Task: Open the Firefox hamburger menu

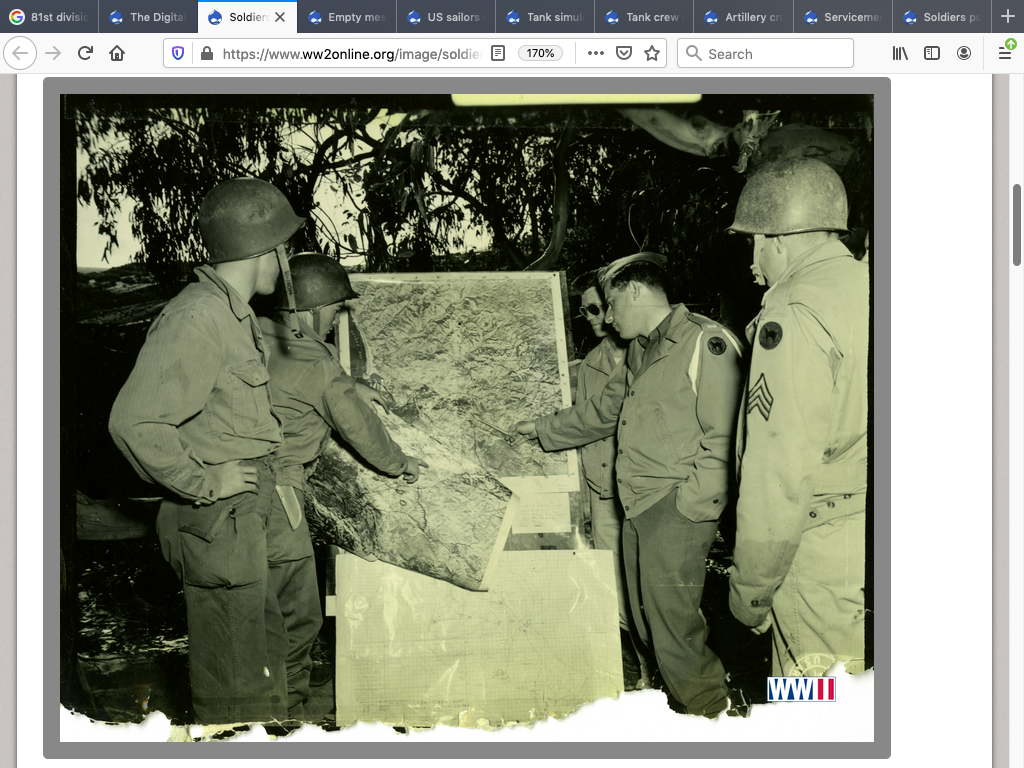Action: point(1005,53)
